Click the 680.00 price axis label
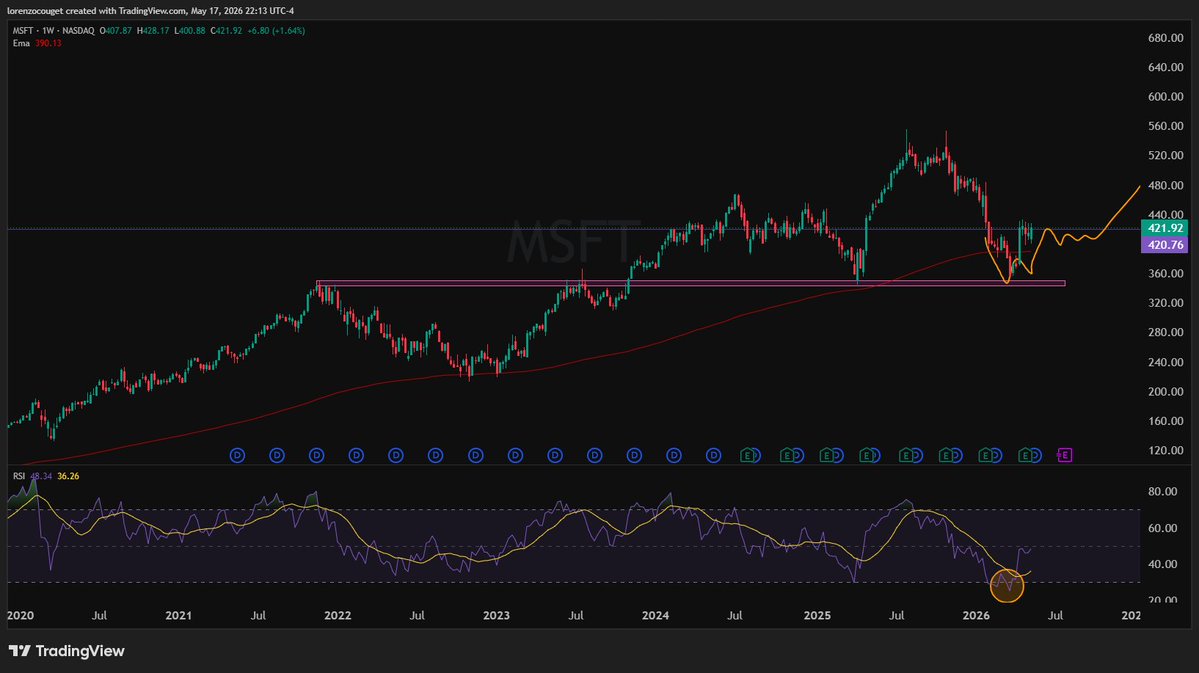 1165,37
